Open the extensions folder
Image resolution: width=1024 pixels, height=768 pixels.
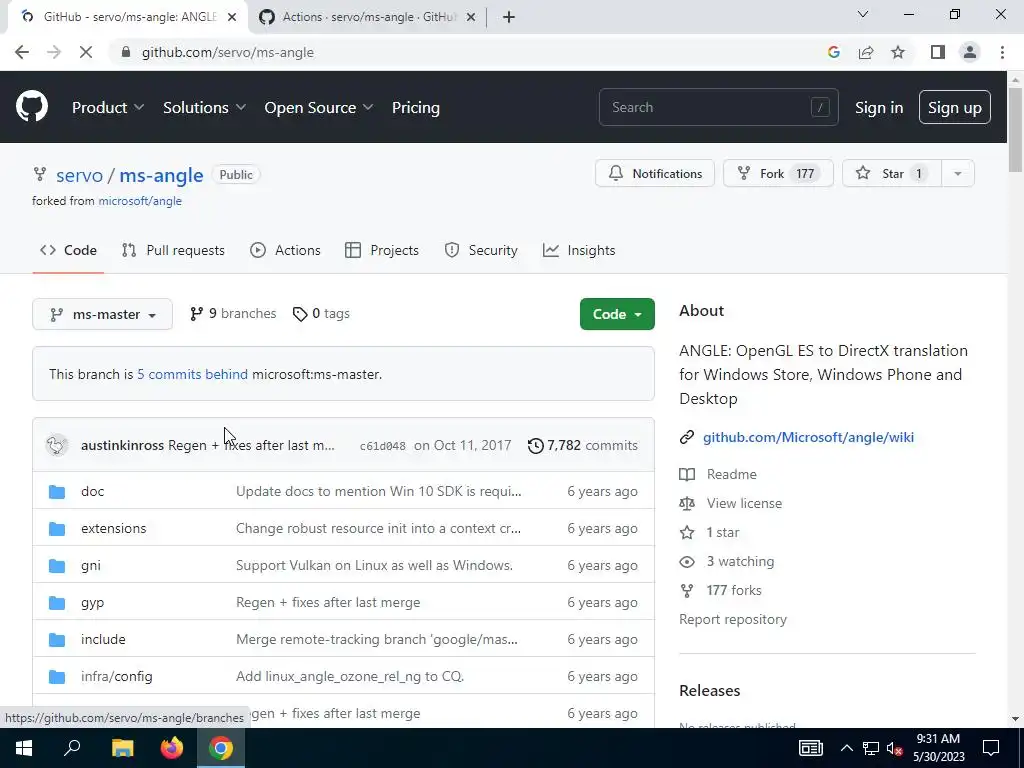(x=114, y=528)
